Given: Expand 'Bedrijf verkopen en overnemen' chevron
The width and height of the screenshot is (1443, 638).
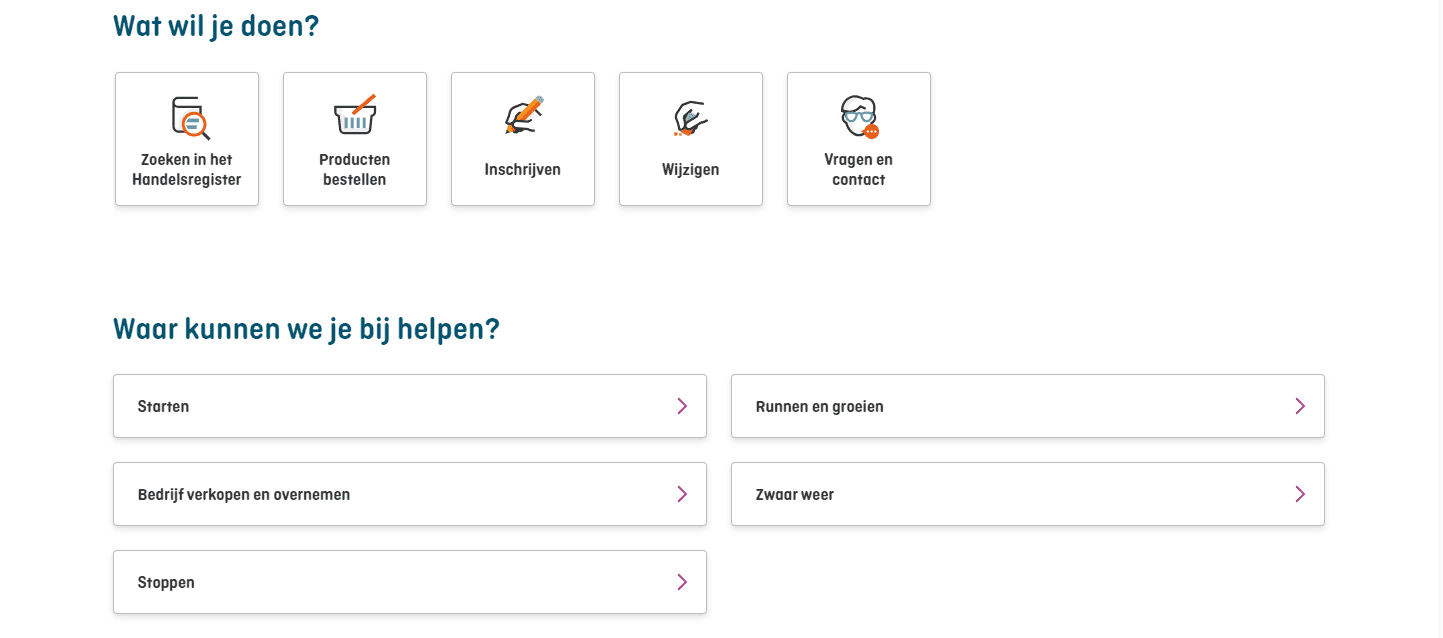Looking at the screenshot, I should click(x=682, y=494).
